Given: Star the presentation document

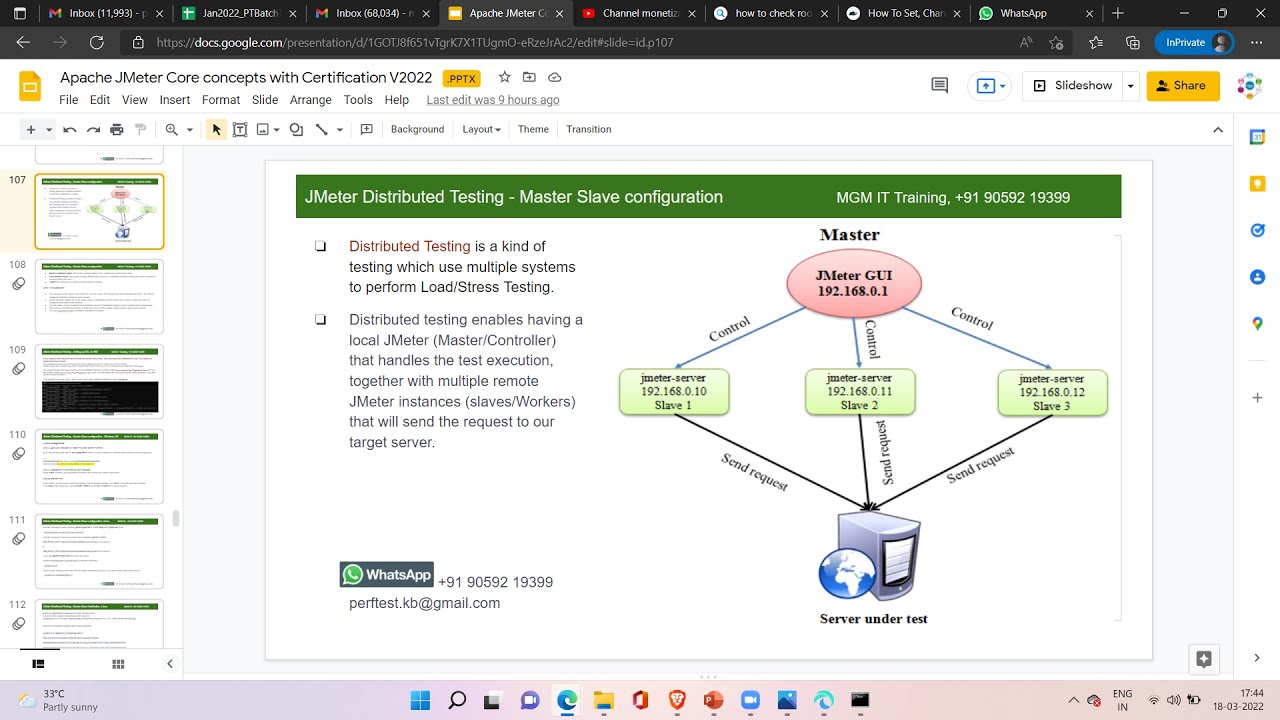Looking at the screenshot, I should click(x=505, y=77).
